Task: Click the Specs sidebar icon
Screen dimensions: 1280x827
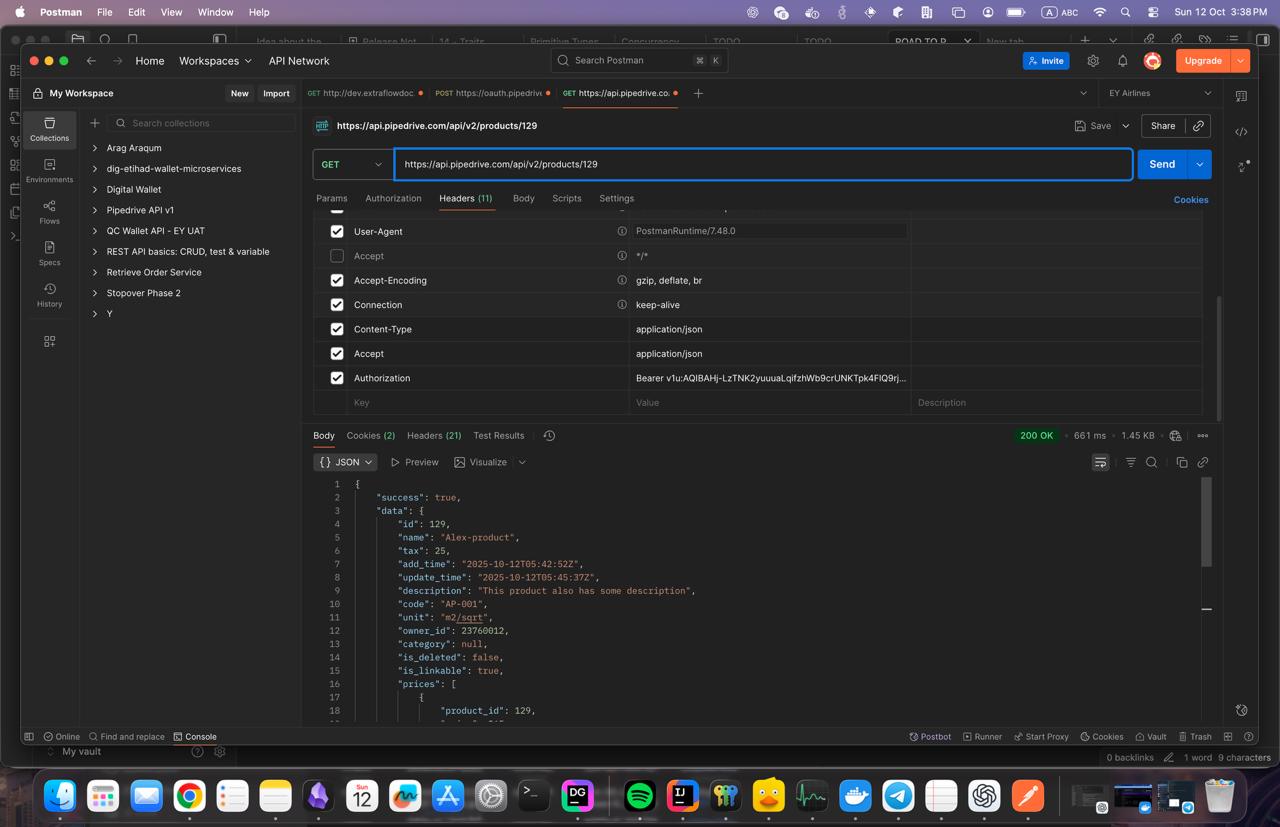Action: (x=49, y=253)
